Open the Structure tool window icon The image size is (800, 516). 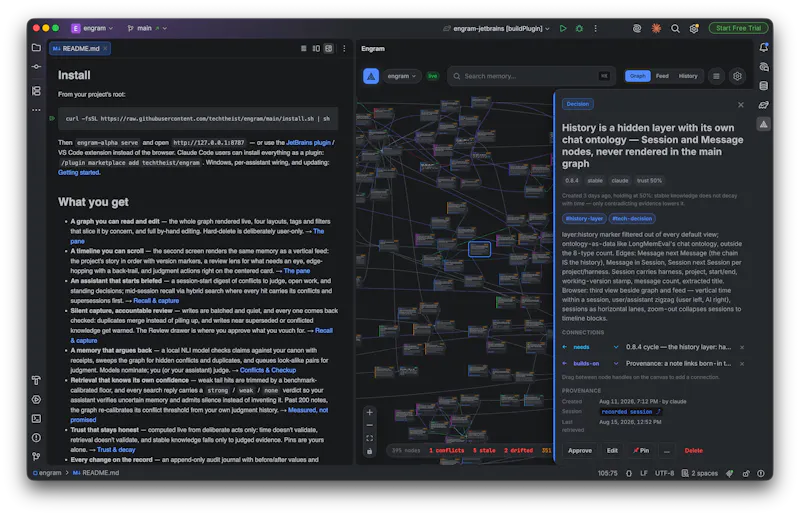36,91
